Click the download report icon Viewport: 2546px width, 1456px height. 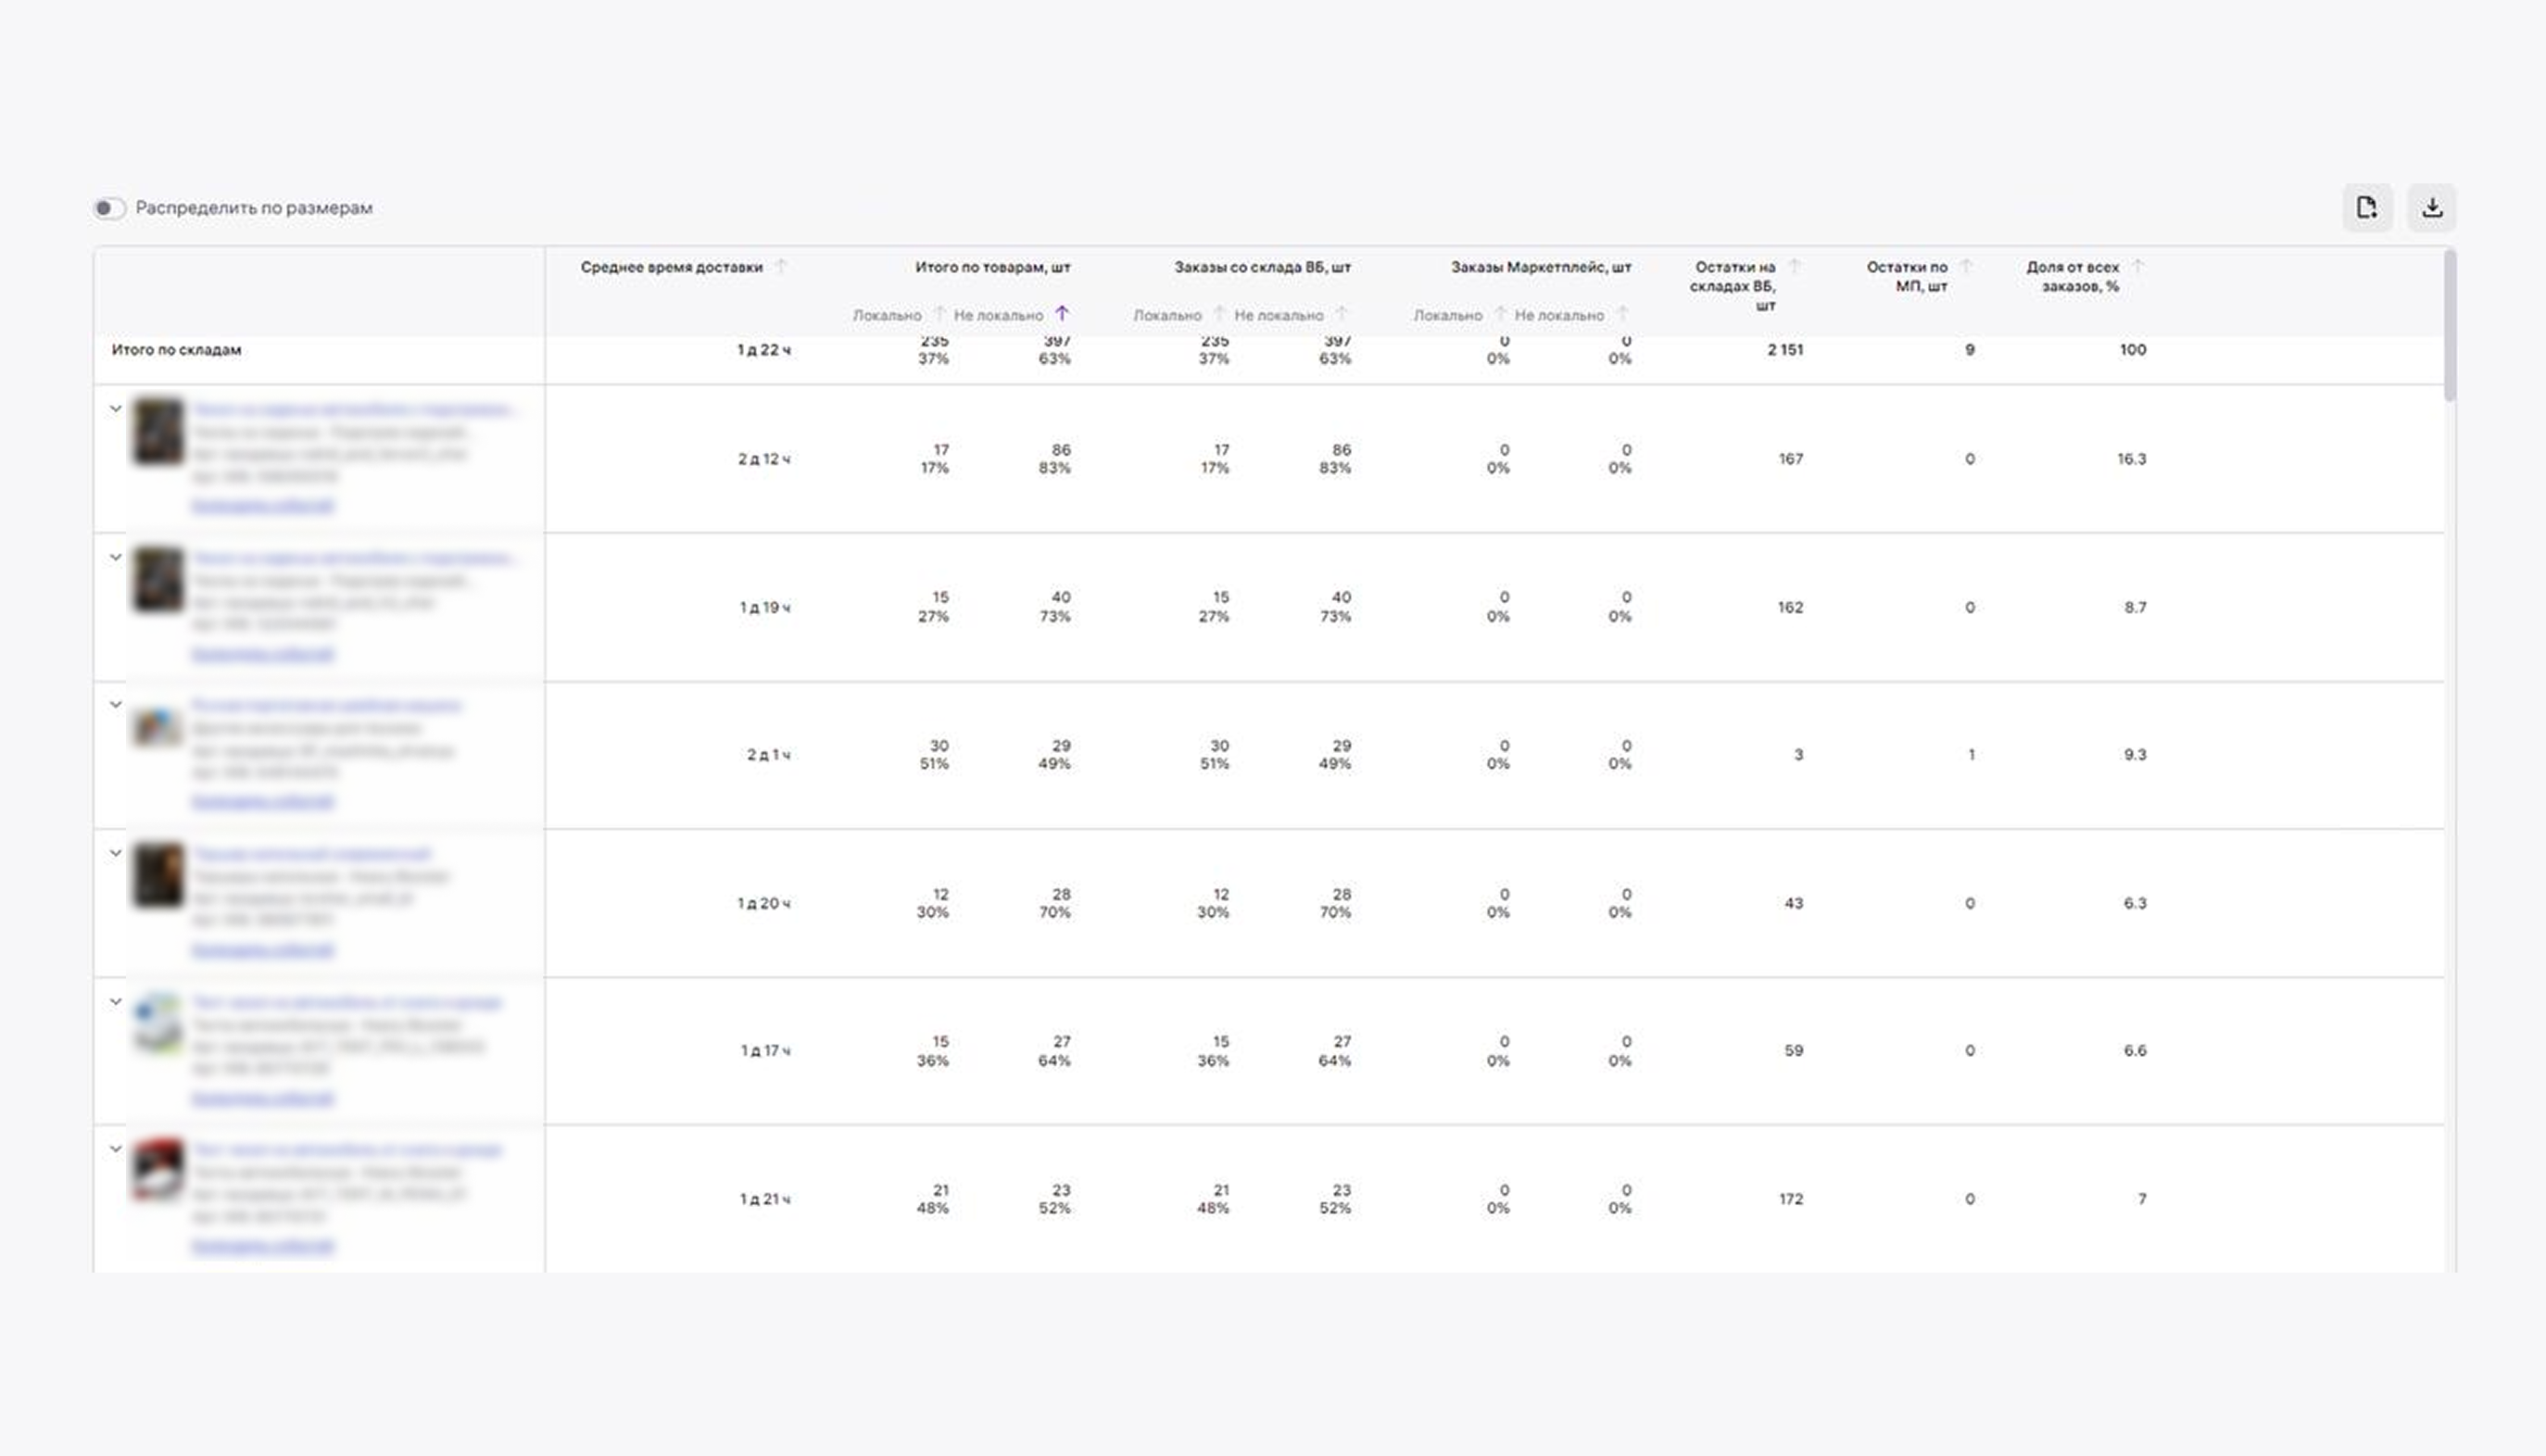[x=2431, y=208]
